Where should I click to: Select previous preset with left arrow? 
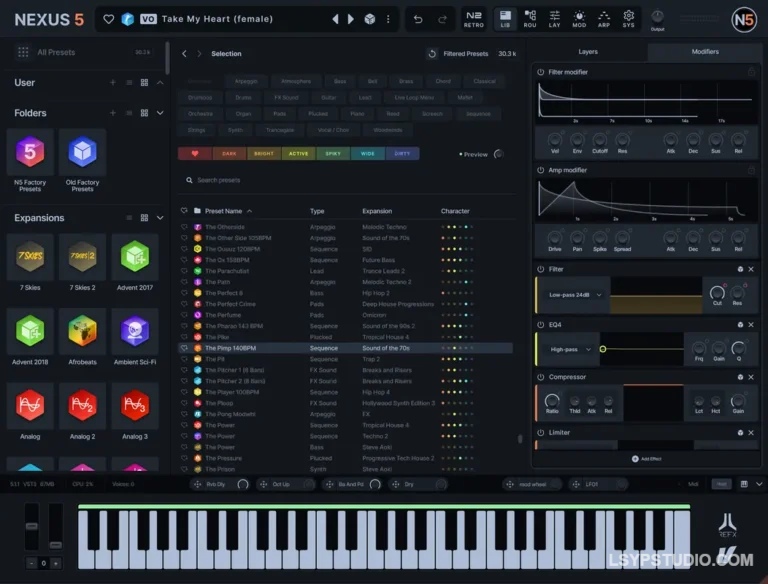click(336, 19)
